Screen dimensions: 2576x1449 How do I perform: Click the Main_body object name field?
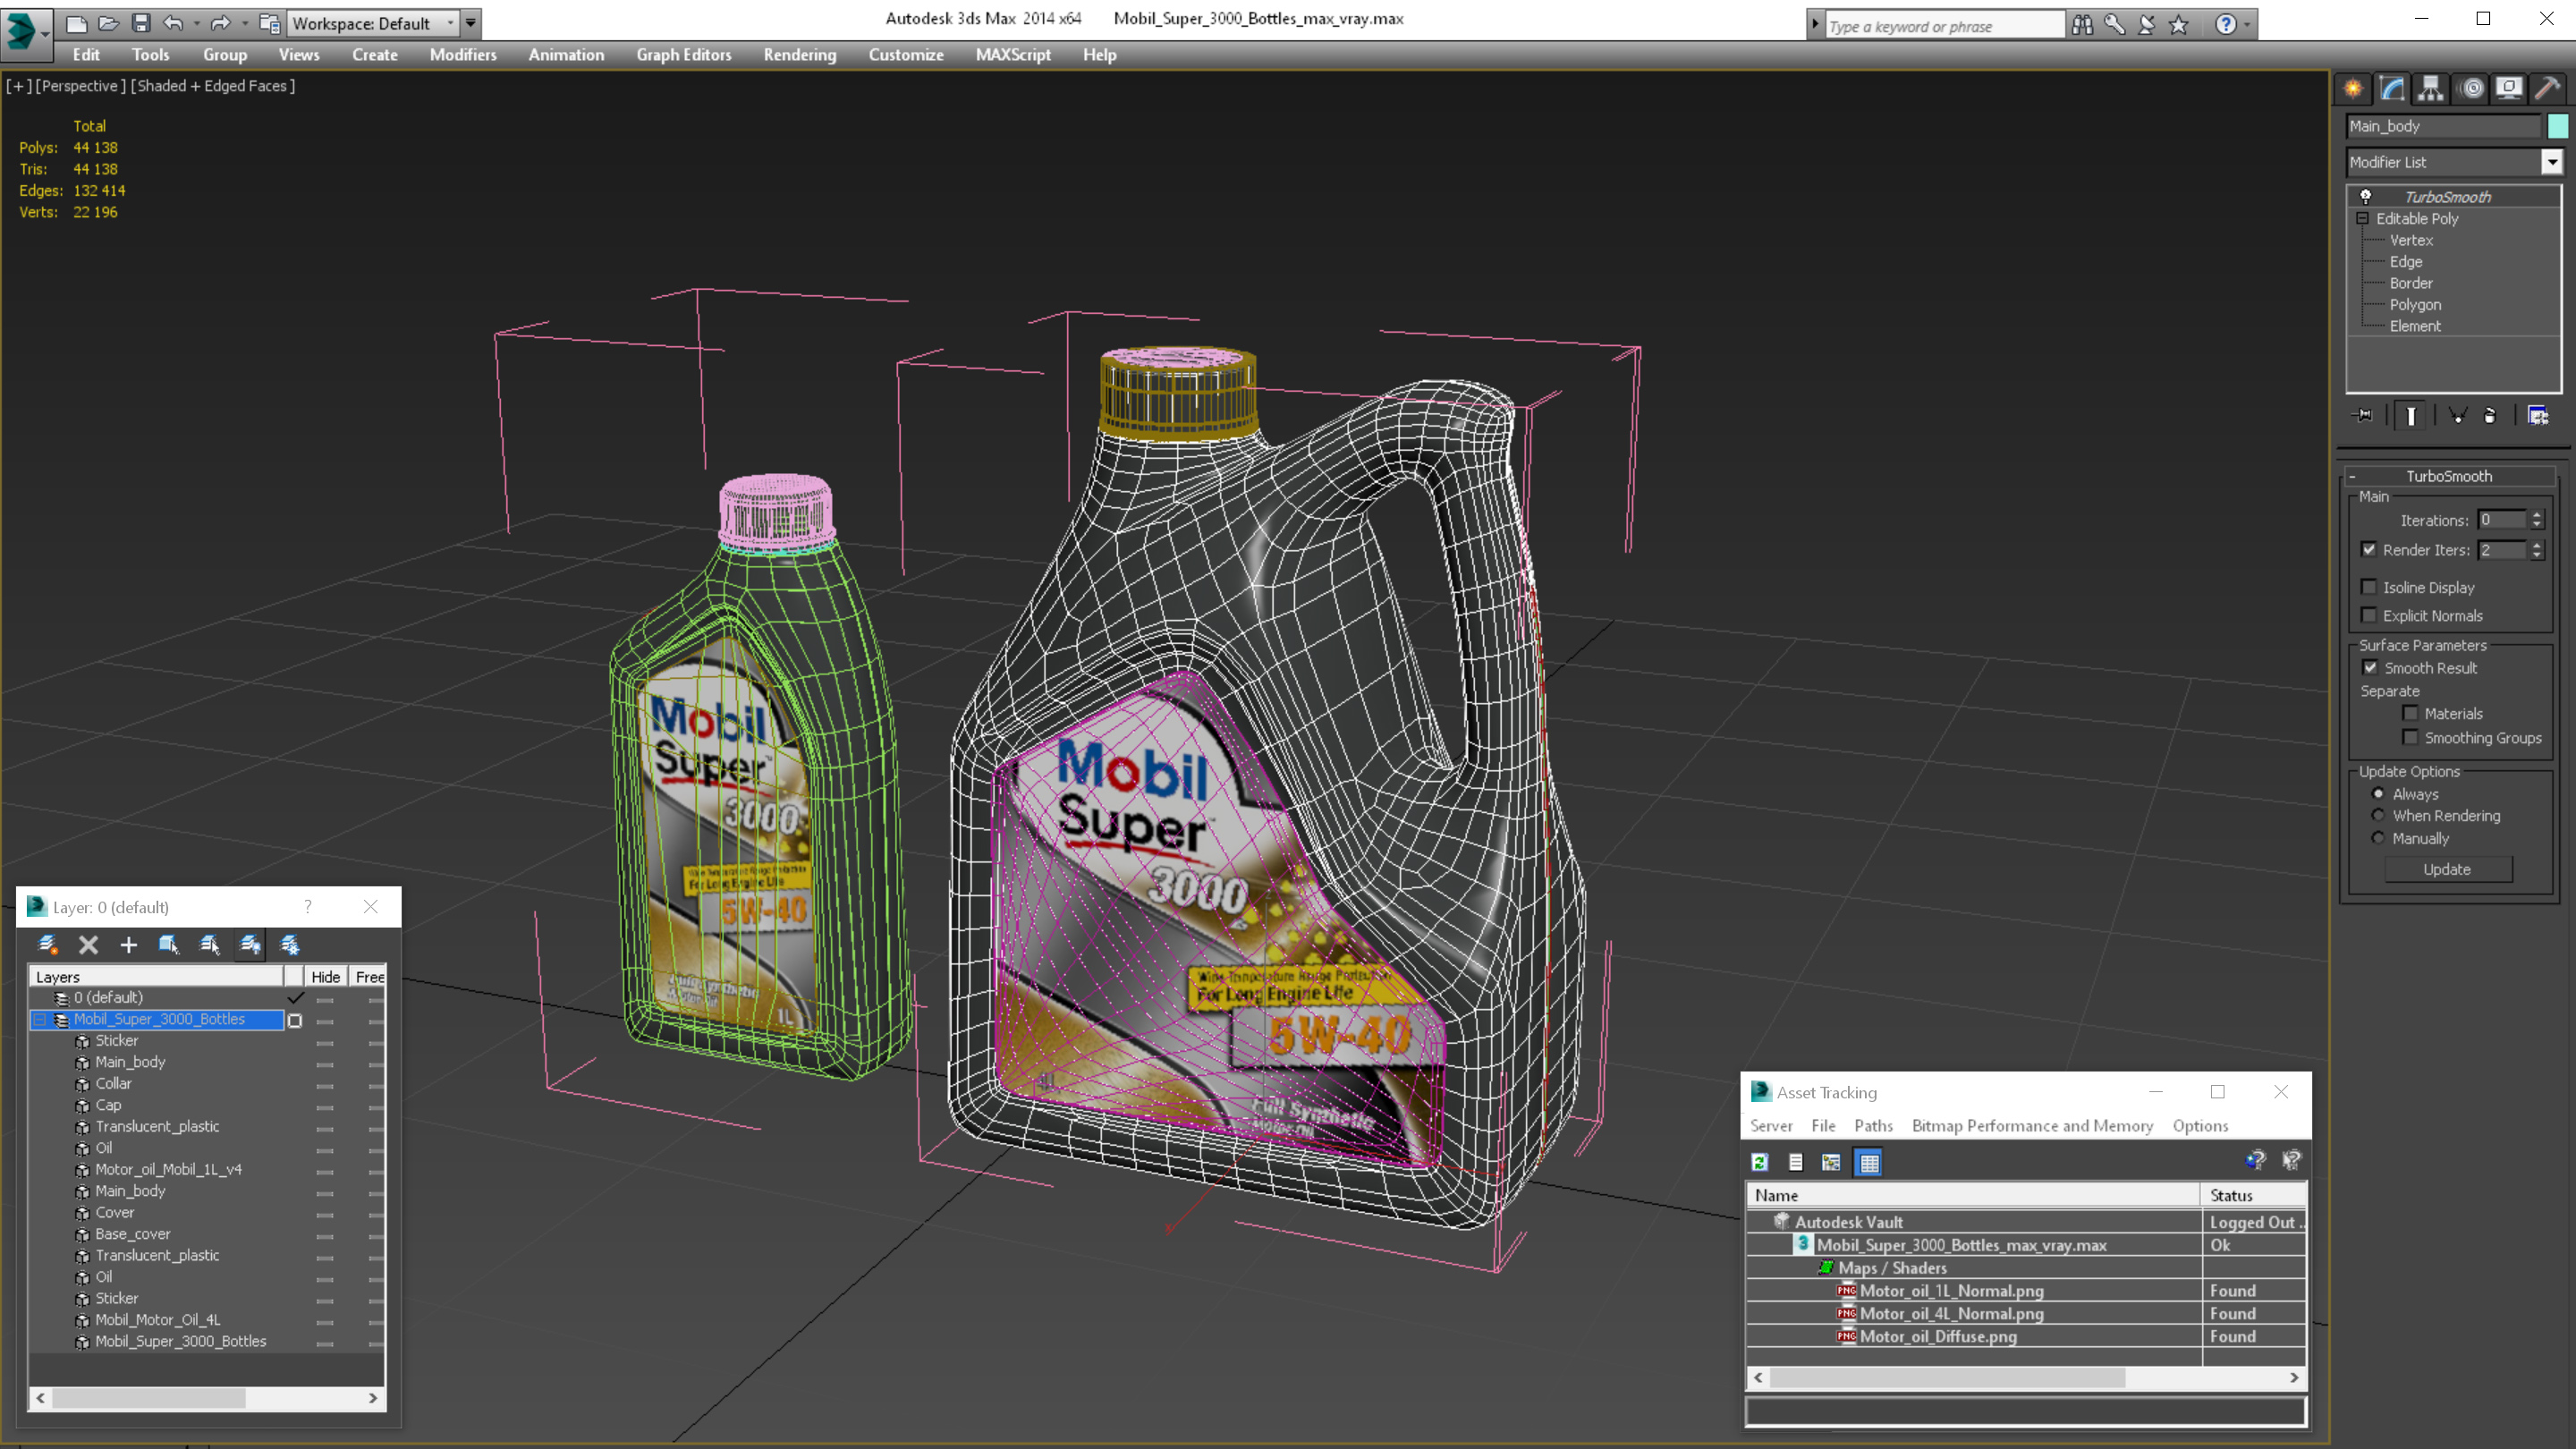(2442, 125)
